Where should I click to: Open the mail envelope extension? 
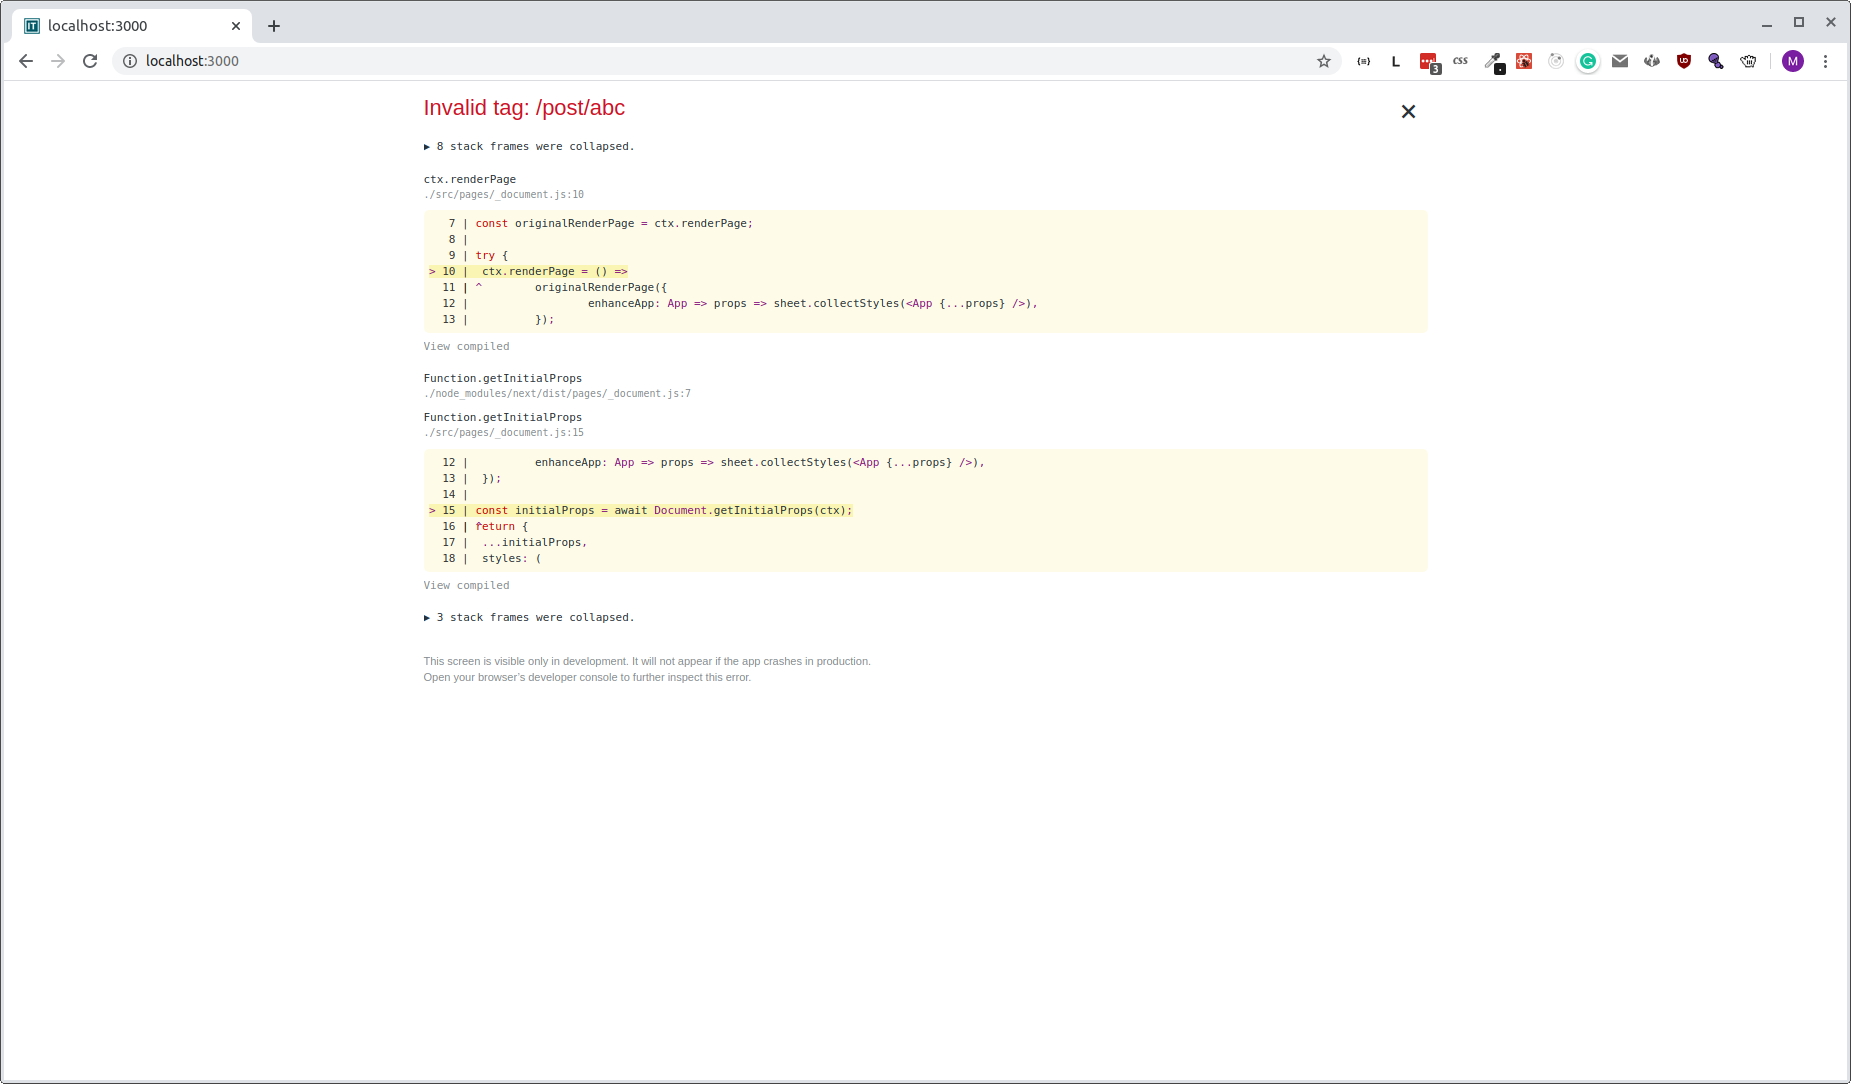click(1620, 61)
